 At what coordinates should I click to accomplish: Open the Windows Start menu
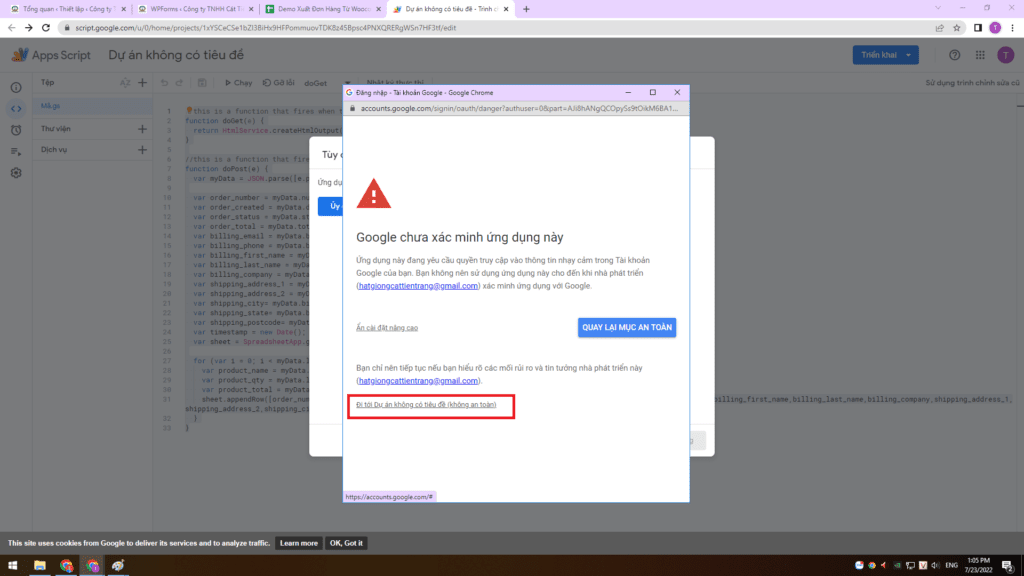[x=12, y=566]
